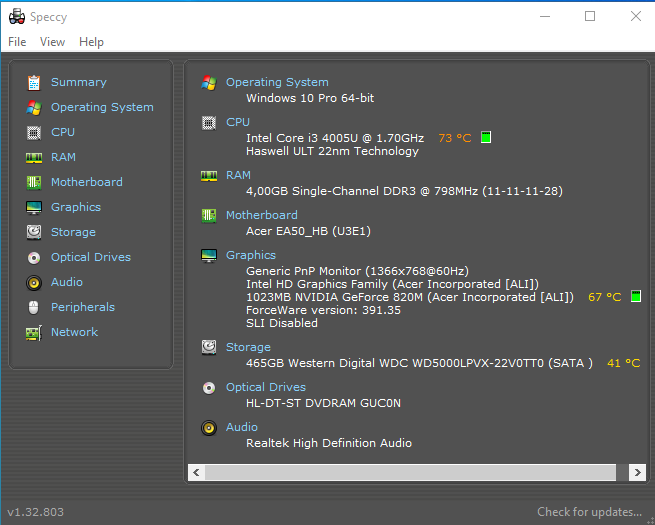
Task: Select Network in the sidebar
Action: (74, 332)
